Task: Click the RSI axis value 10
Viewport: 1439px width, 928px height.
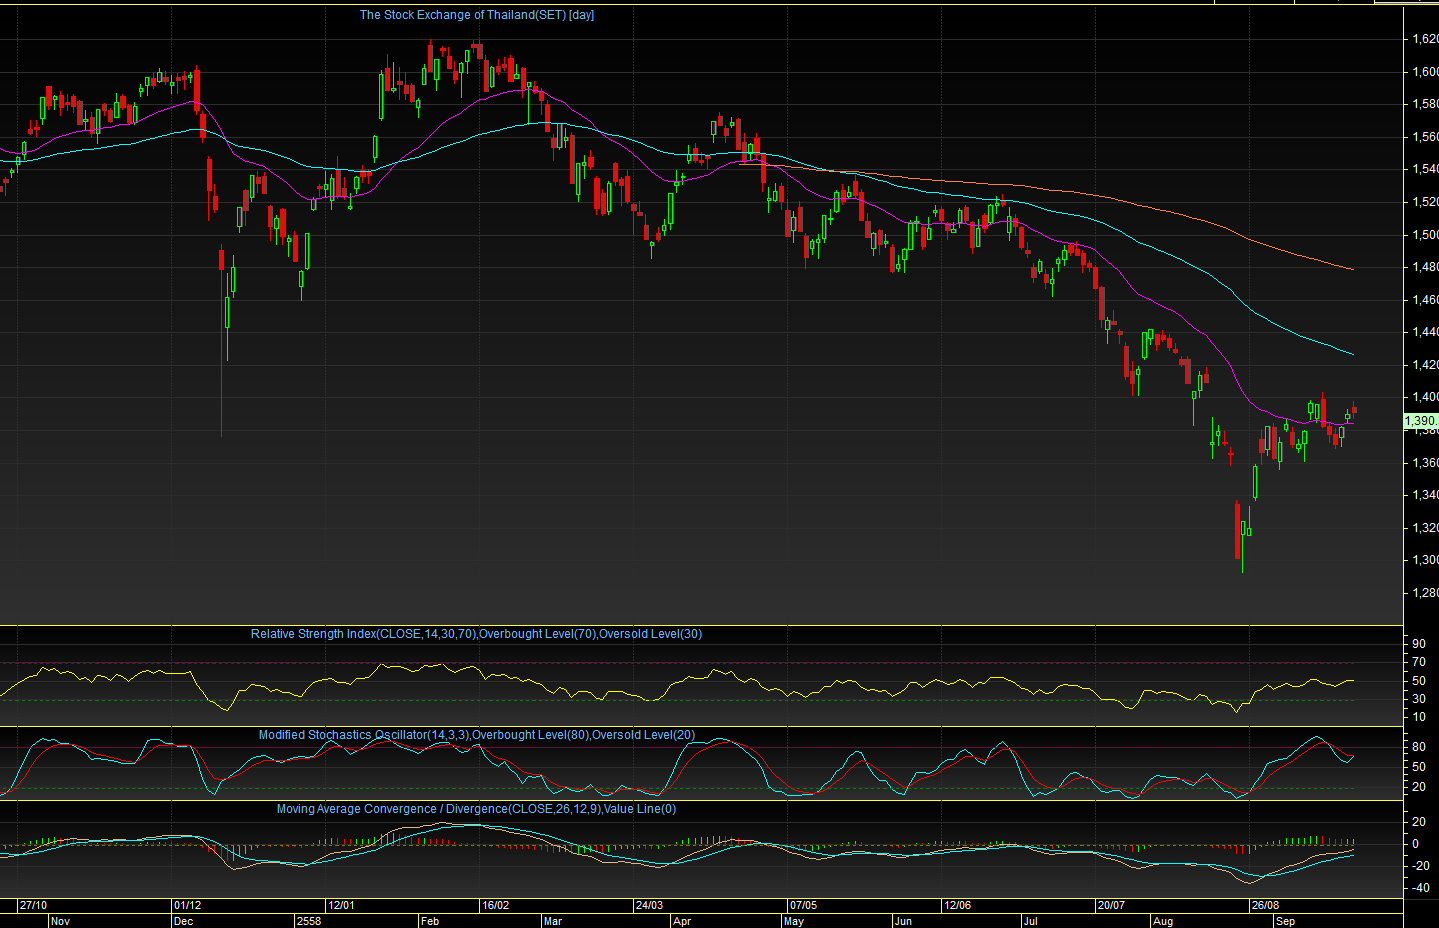Action: pyautogui.click(x=1419, y=717)
